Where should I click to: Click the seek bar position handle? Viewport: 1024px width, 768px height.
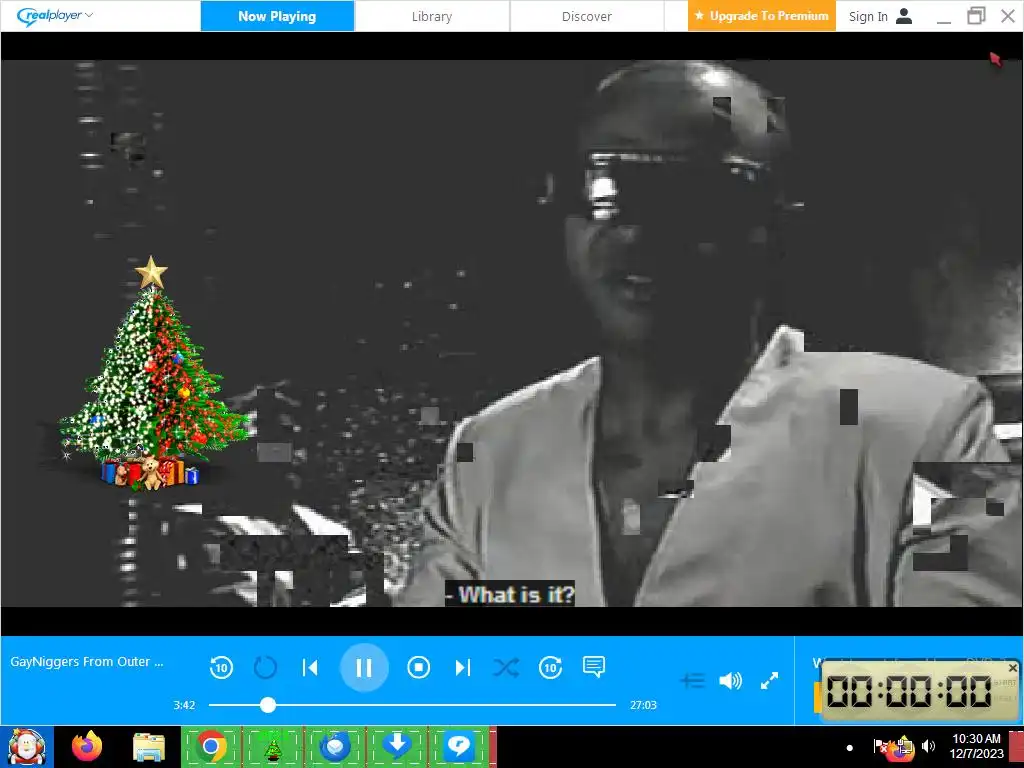(268, 705)
